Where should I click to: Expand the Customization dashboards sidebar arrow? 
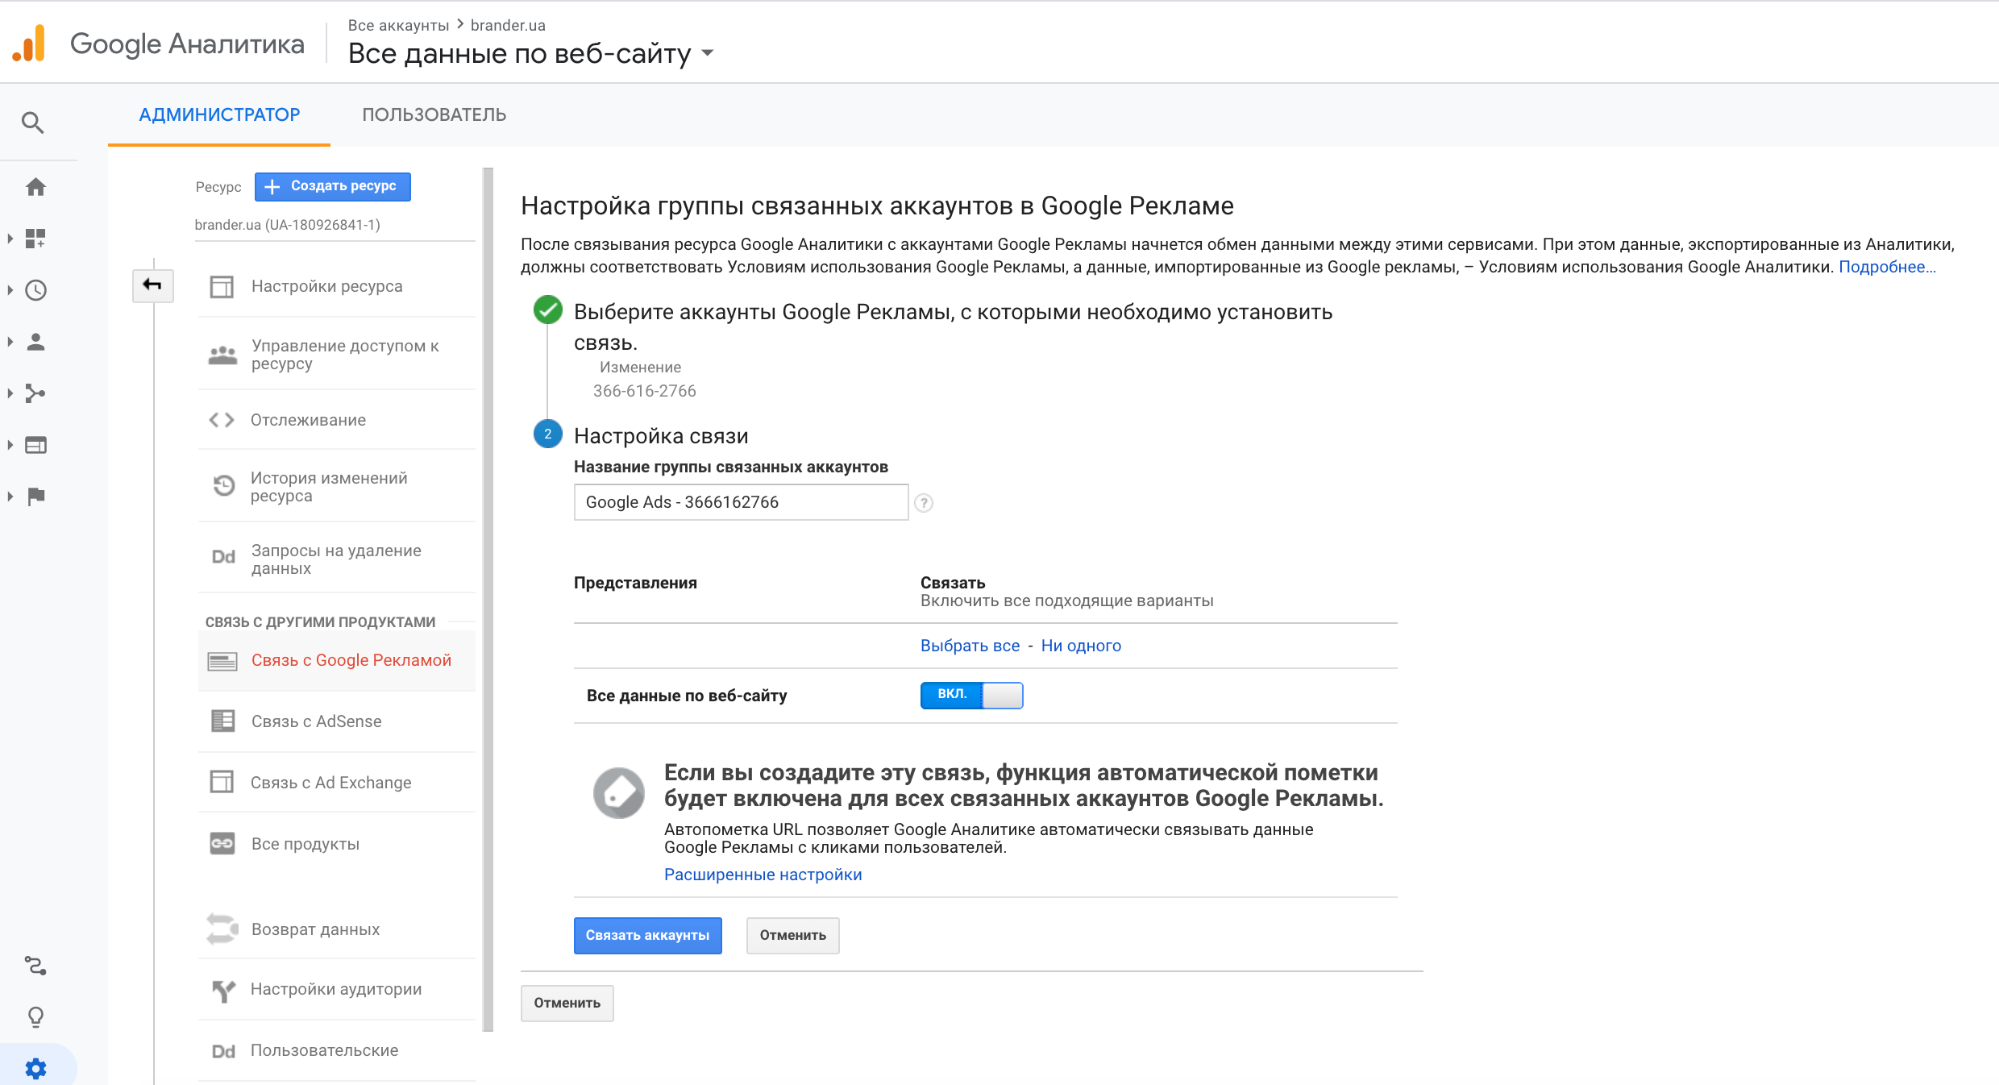[x=10, y=239]
